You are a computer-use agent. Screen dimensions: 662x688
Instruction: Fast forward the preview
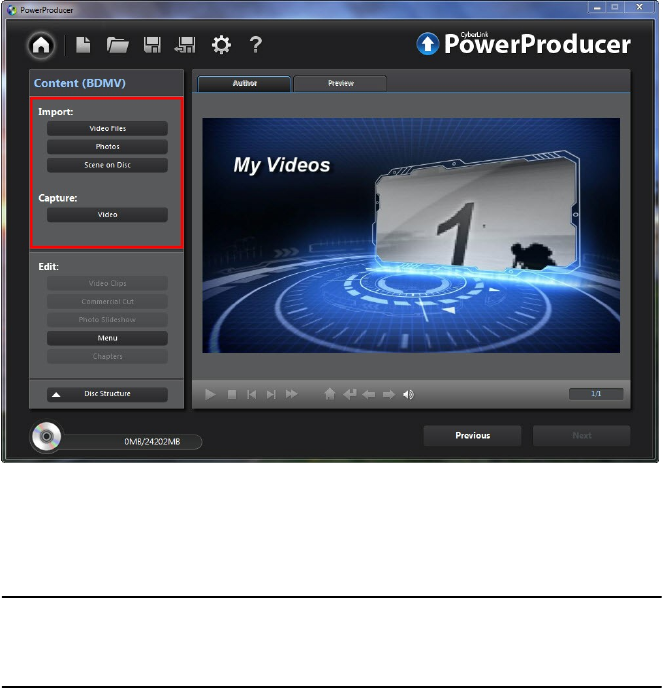pos(291,394)
